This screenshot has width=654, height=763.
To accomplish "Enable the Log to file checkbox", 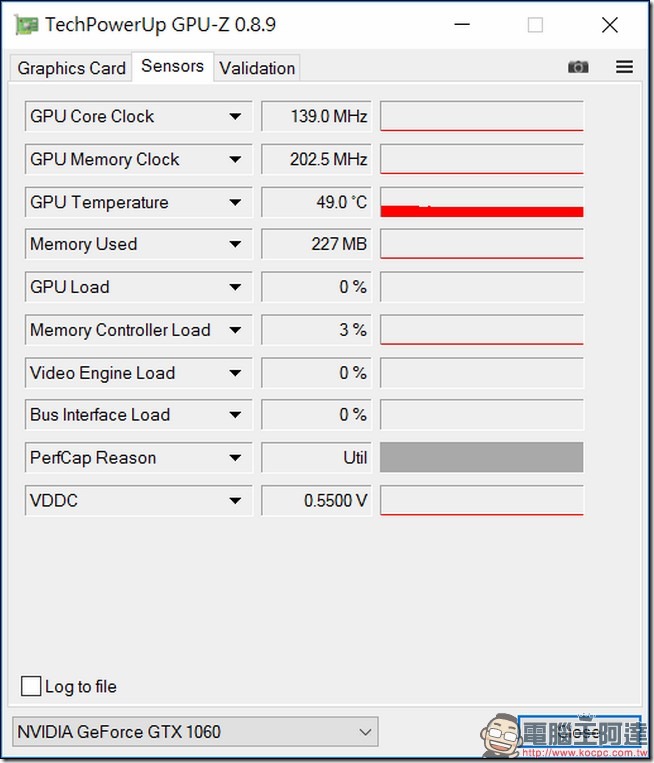I will coord(31,686).
